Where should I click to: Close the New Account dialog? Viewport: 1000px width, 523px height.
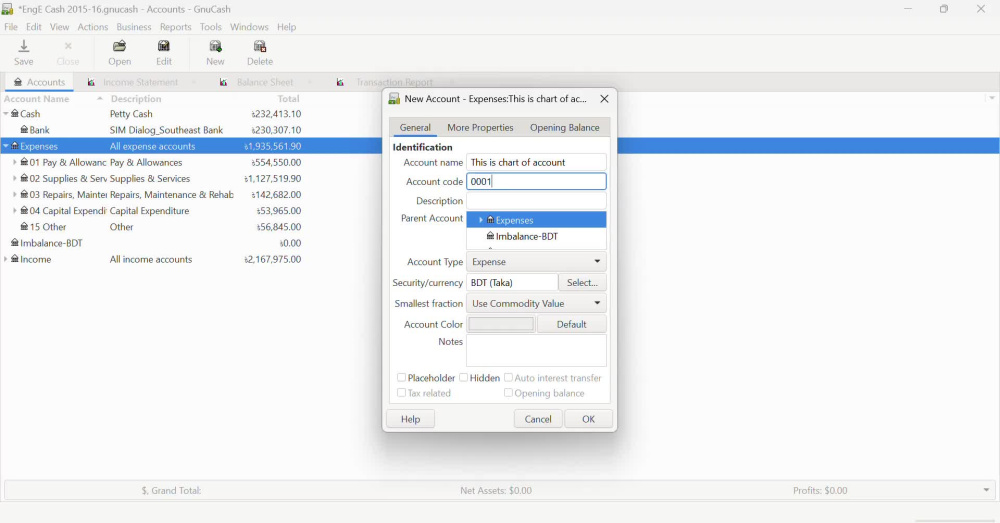(604, 99)
